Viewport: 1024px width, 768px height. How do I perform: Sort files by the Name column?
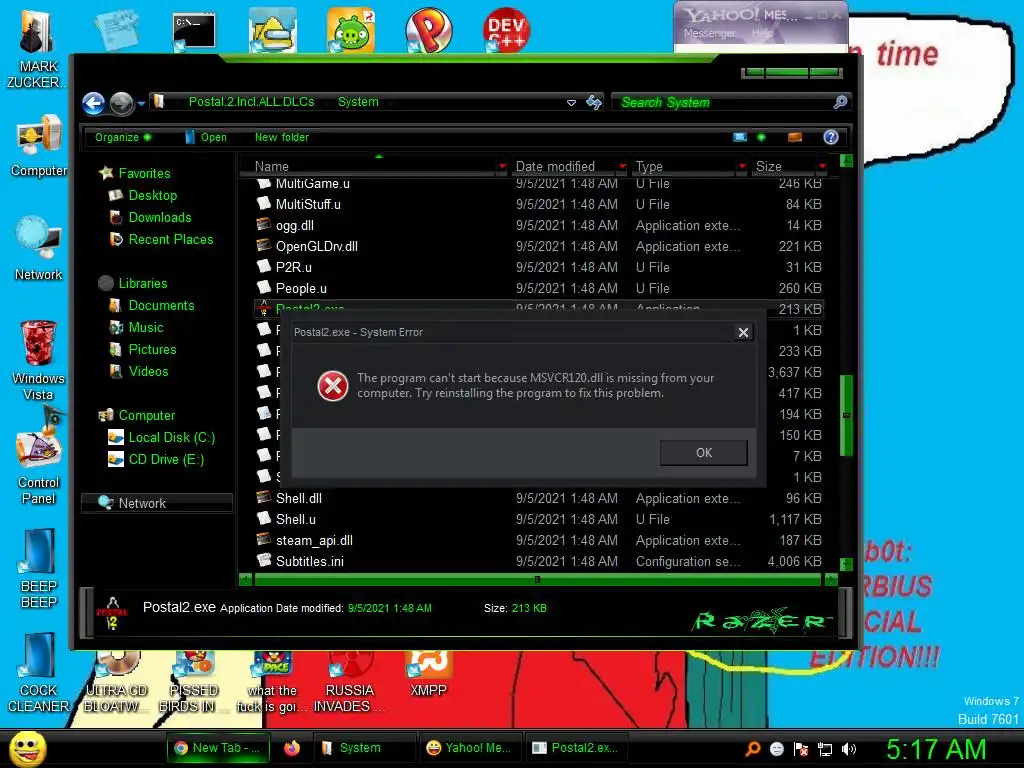coord(272,167)
